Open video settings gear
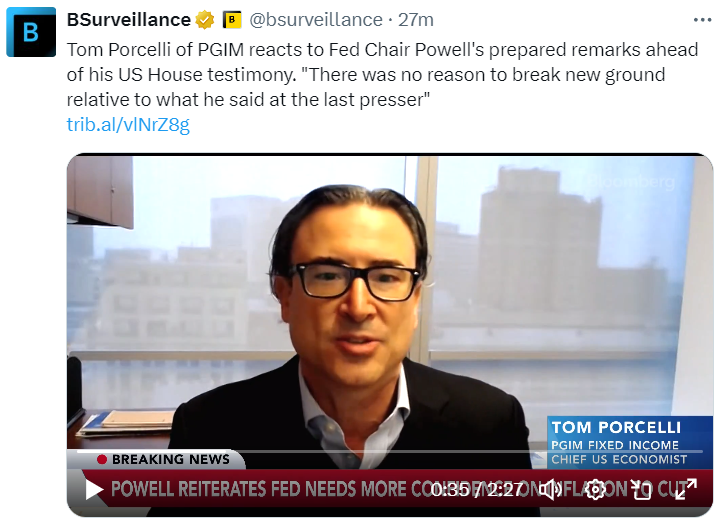 click(x=595, y=489)
